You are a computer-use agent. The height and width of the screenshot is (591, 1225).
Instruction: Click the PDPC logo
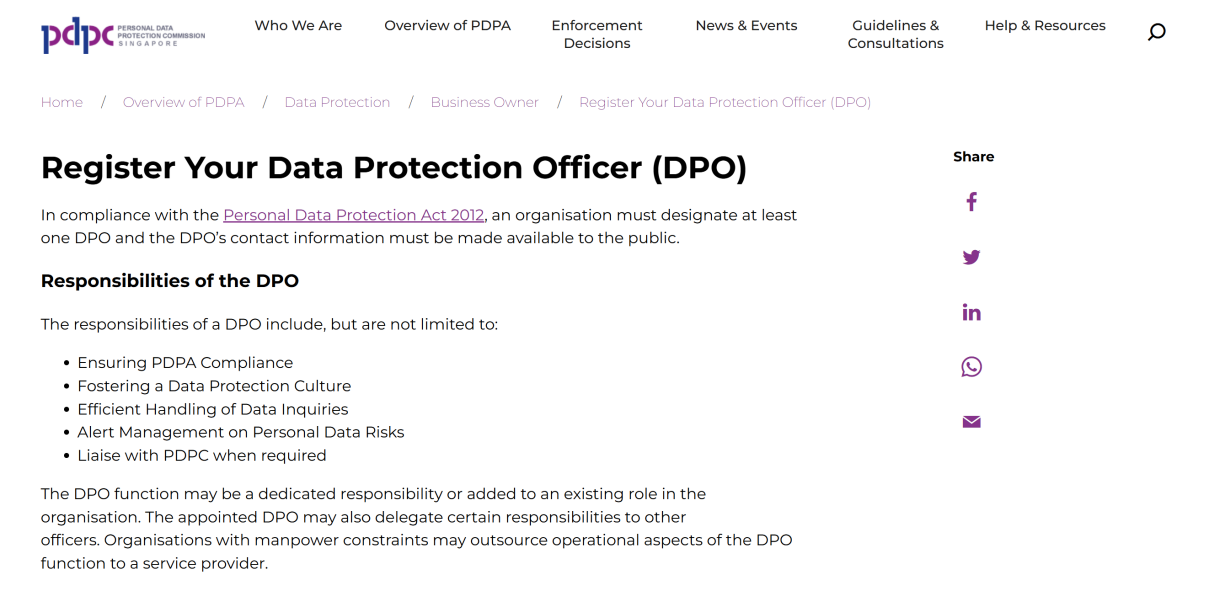pos(123,35)
